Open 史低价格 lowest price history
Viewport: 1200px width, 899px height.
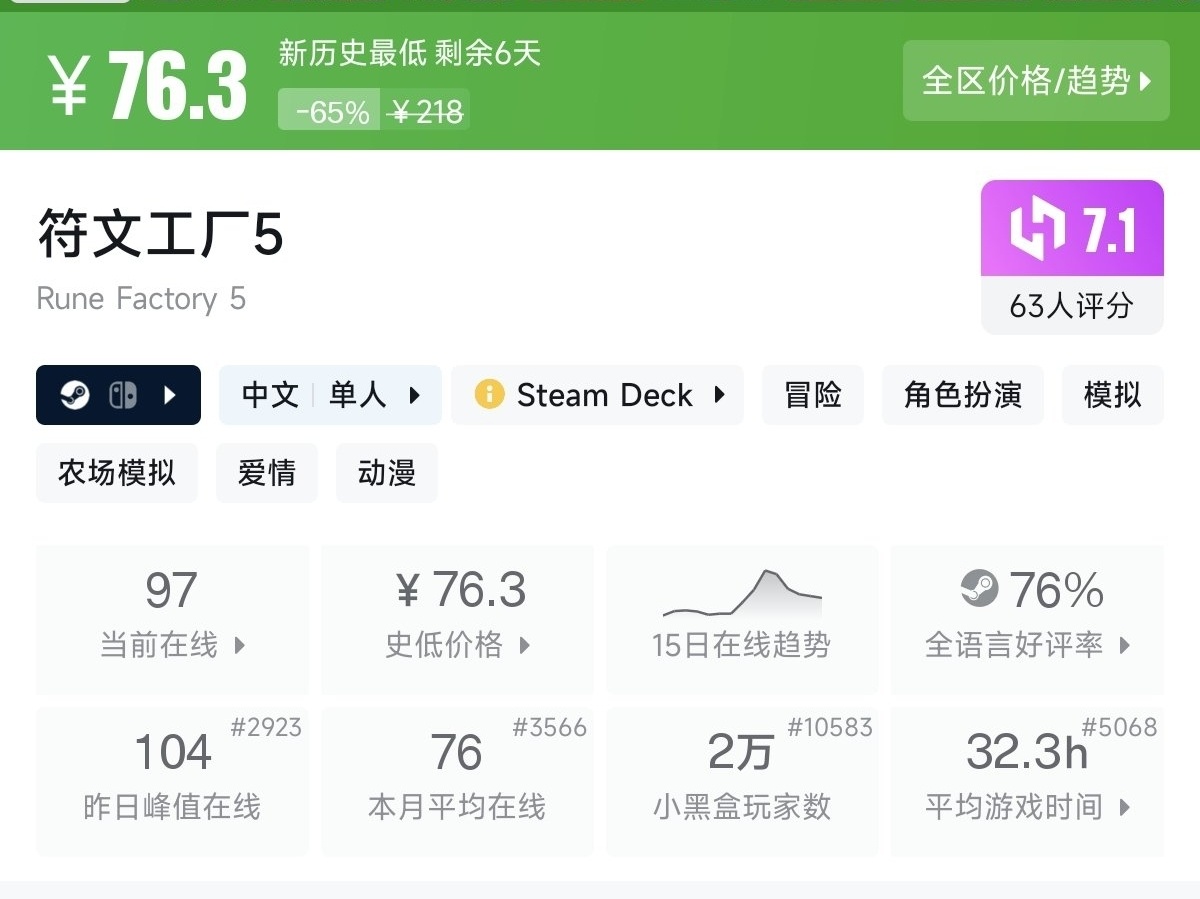(x=457, y=620)
